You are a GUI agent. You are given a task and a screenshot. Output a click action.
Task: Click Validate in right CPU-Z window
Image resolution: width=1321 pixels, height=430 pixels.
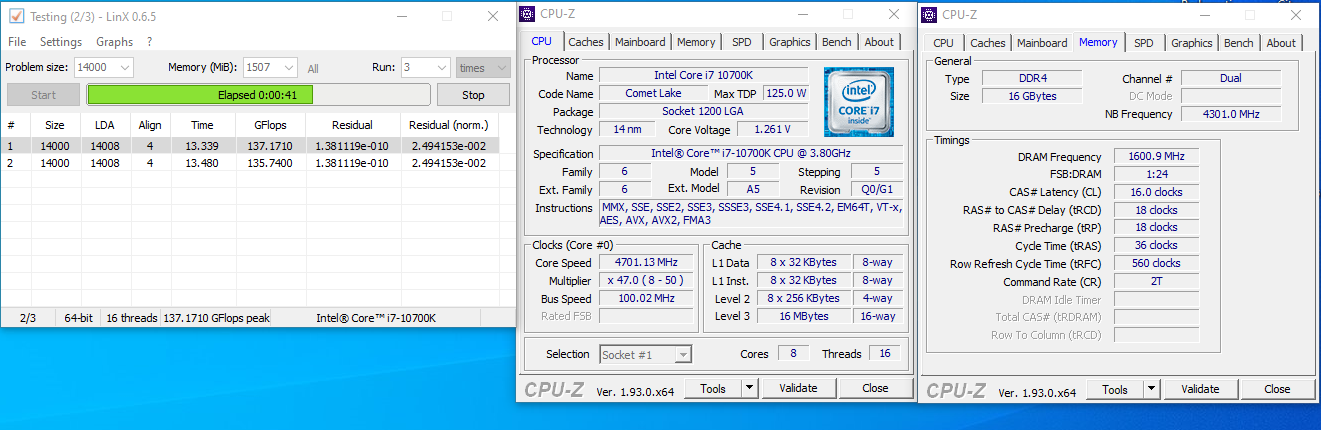(1200, 389)
